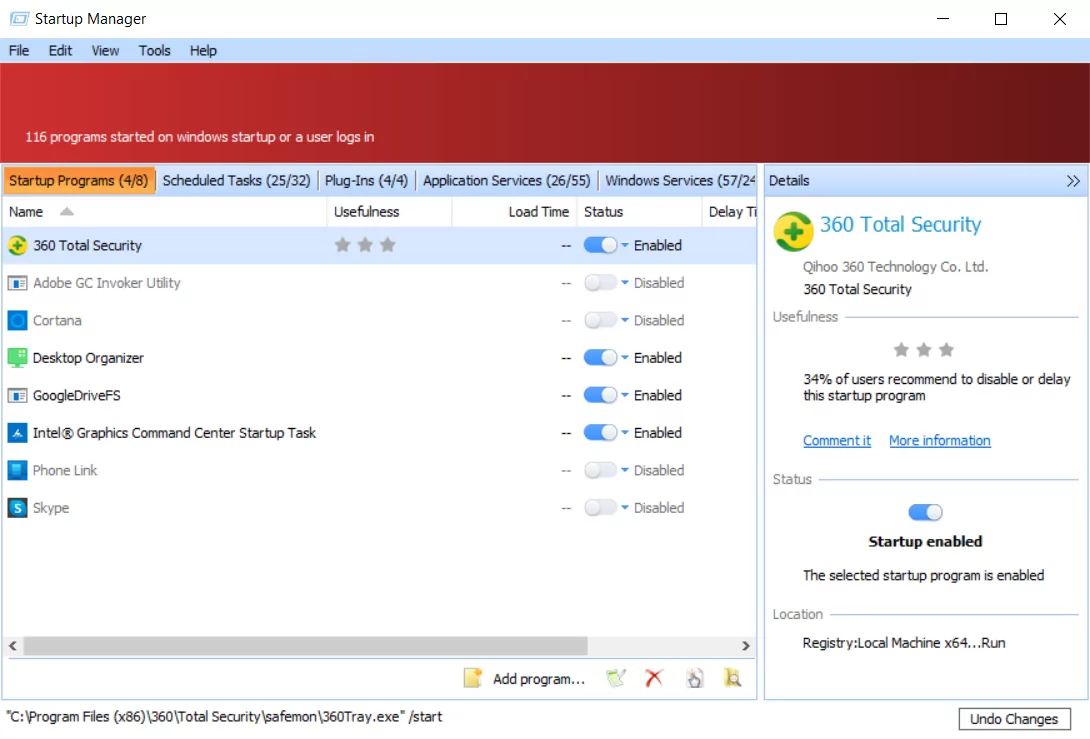This screenshot has height=739, width=1090.
Task: Click the Startup Manager title bar icon
Action: click(x=19, y=19)
